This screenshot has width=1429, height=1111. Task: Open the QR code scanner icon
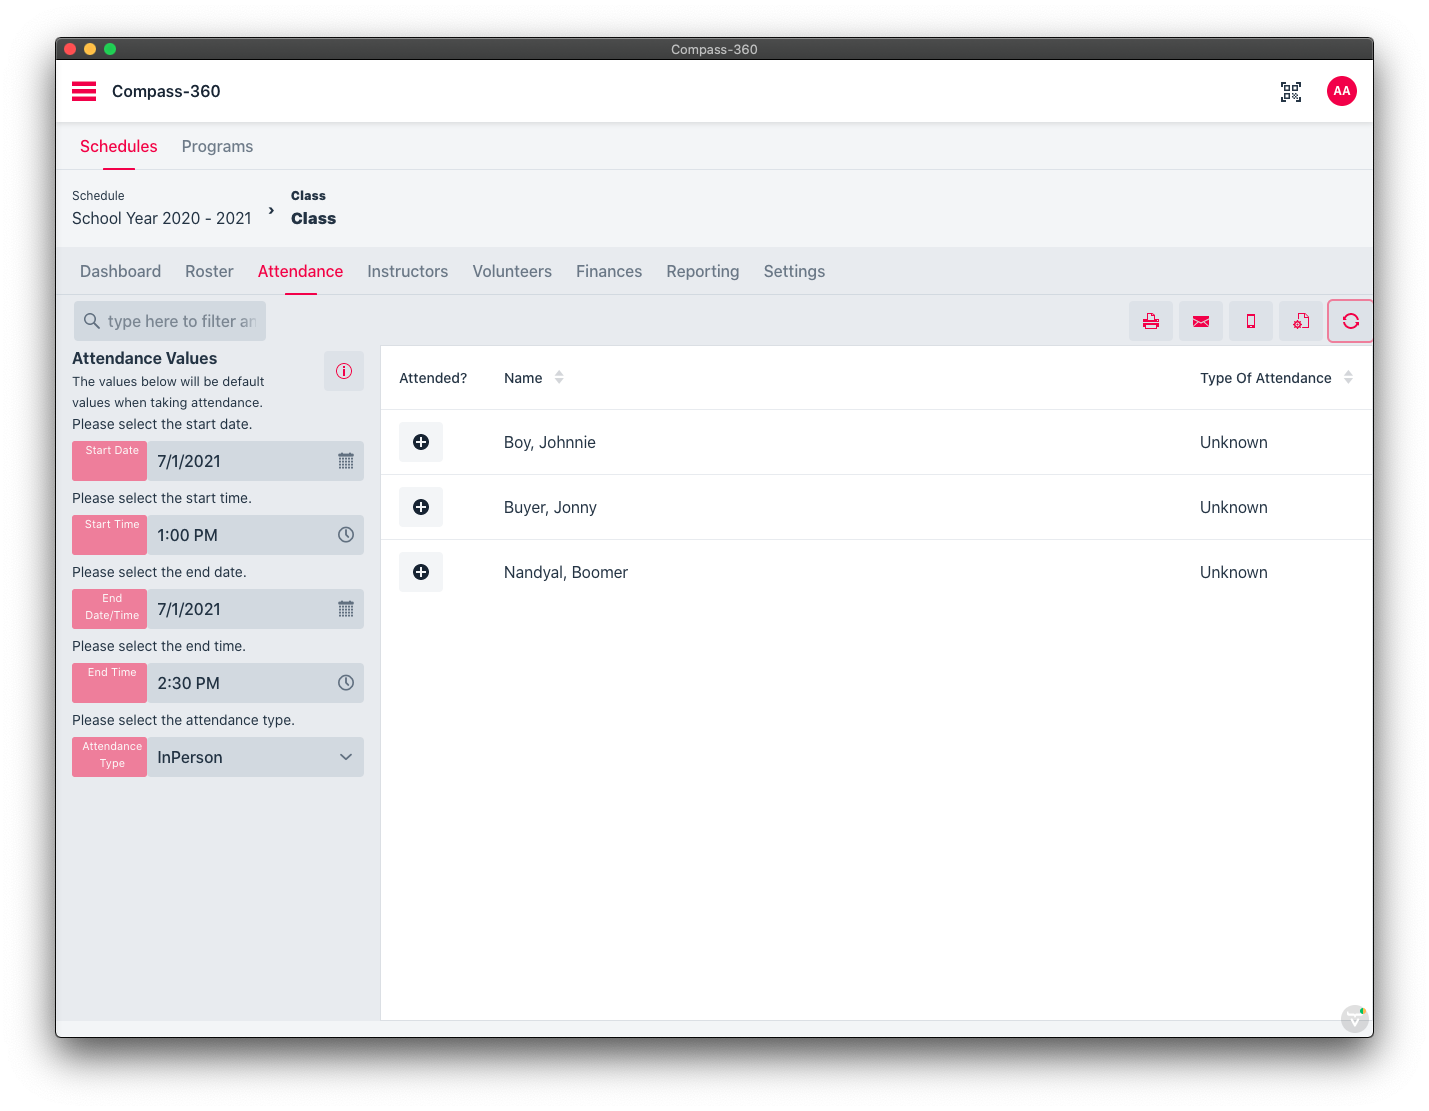[1291, 91]
